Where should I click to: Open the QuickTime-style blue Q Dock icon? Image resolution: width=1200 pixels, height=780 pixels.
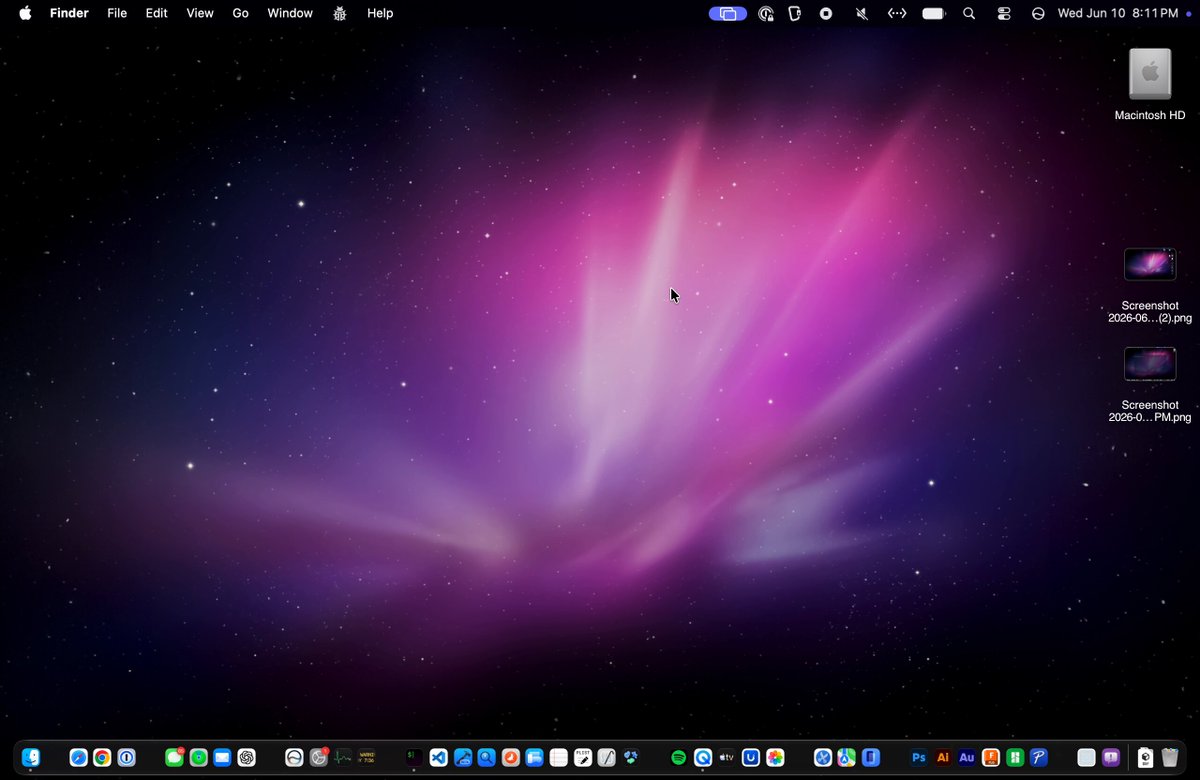(x=703, y=758)
